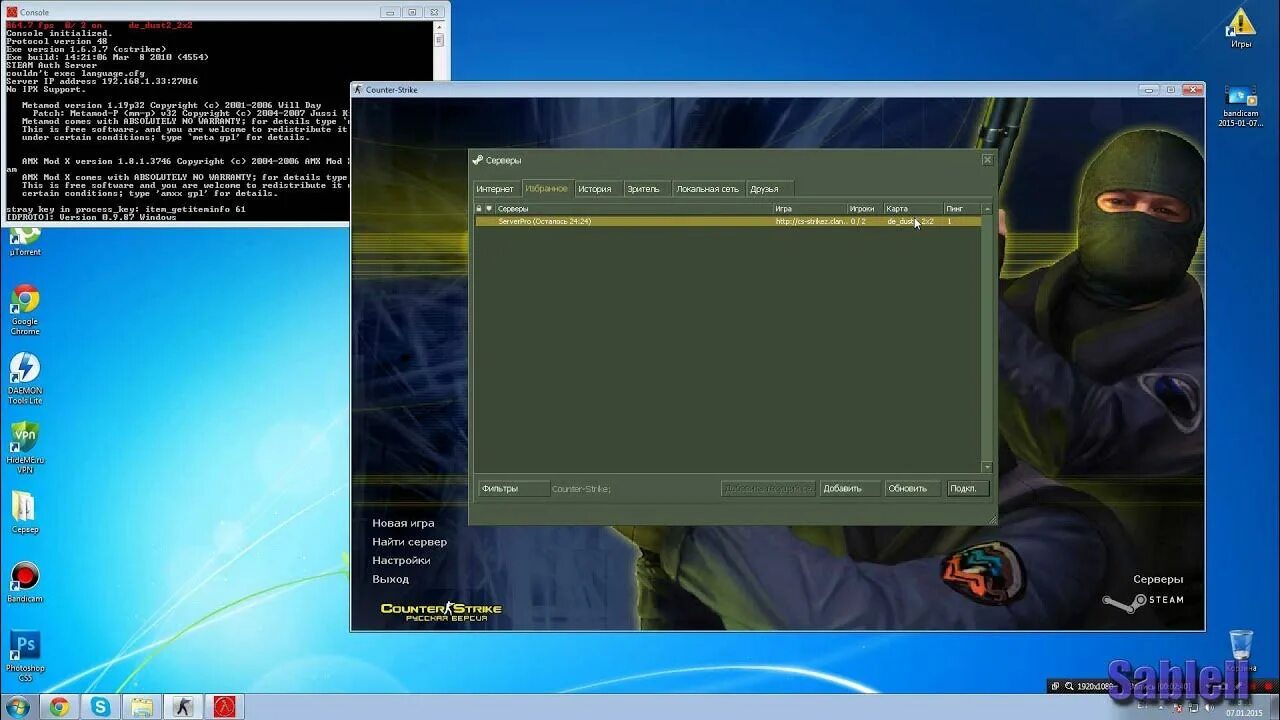Screen dimensions: 1280x720
Task: Select Найти сервер in main menu
Action: click(409, 542)
